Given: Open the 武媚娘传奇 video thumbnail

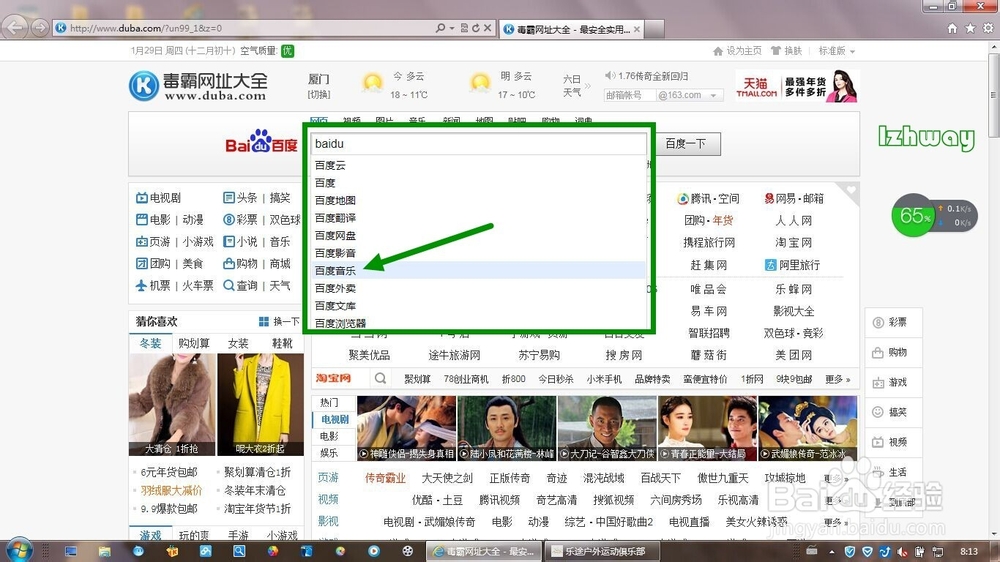Looking at the screenshot, I should tap(807, 427).
